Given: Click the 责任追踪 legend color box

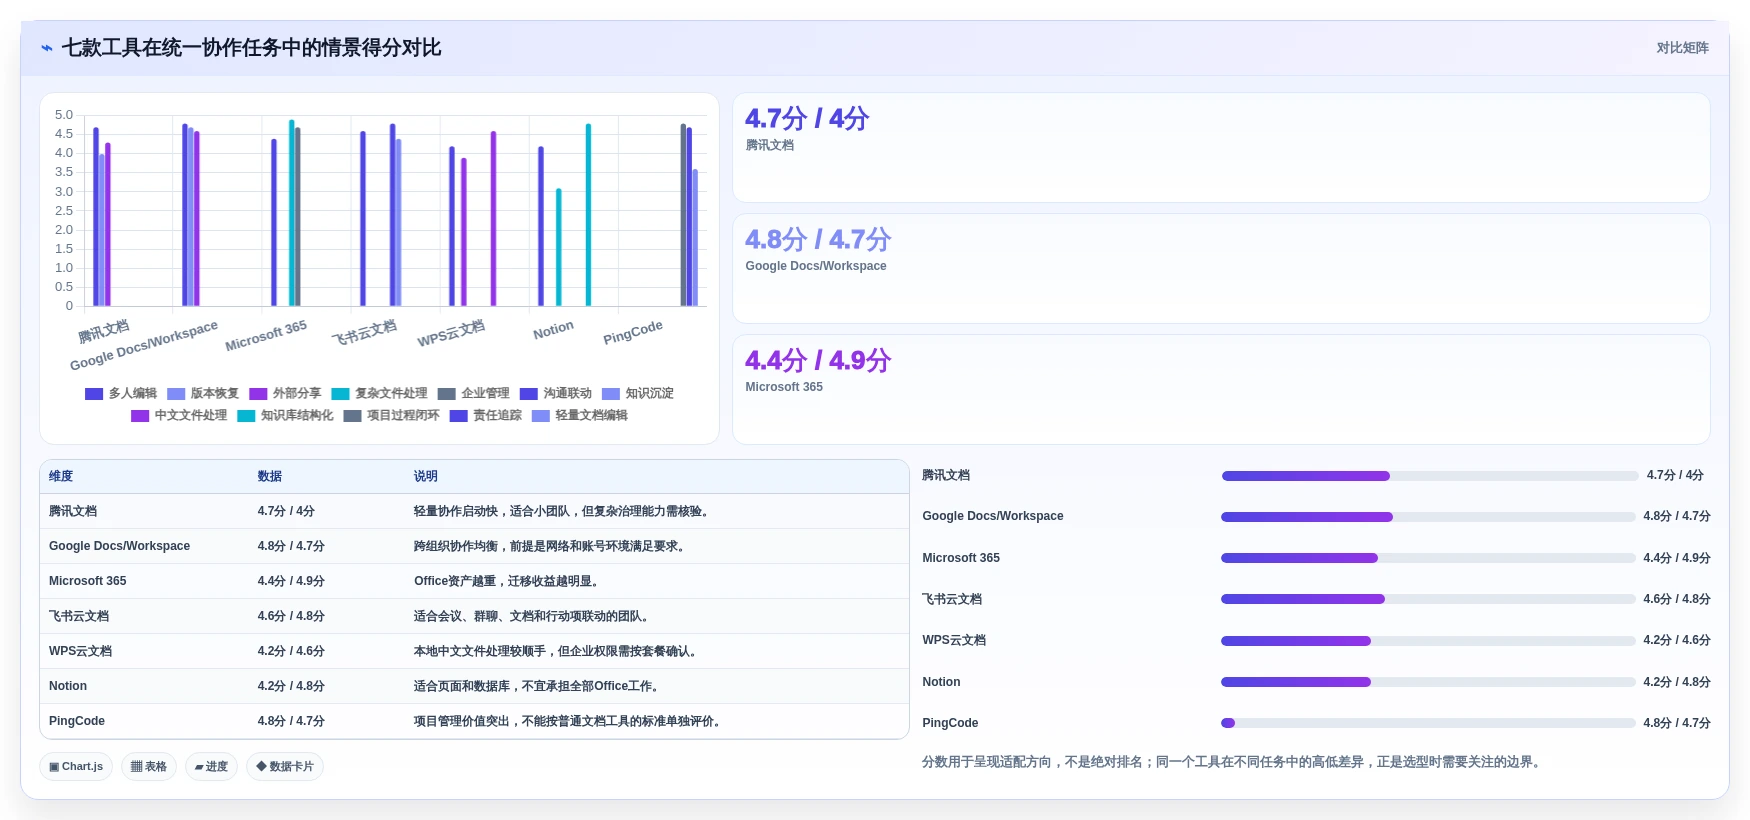Looking at the screenshot, I should pos(458,416).
